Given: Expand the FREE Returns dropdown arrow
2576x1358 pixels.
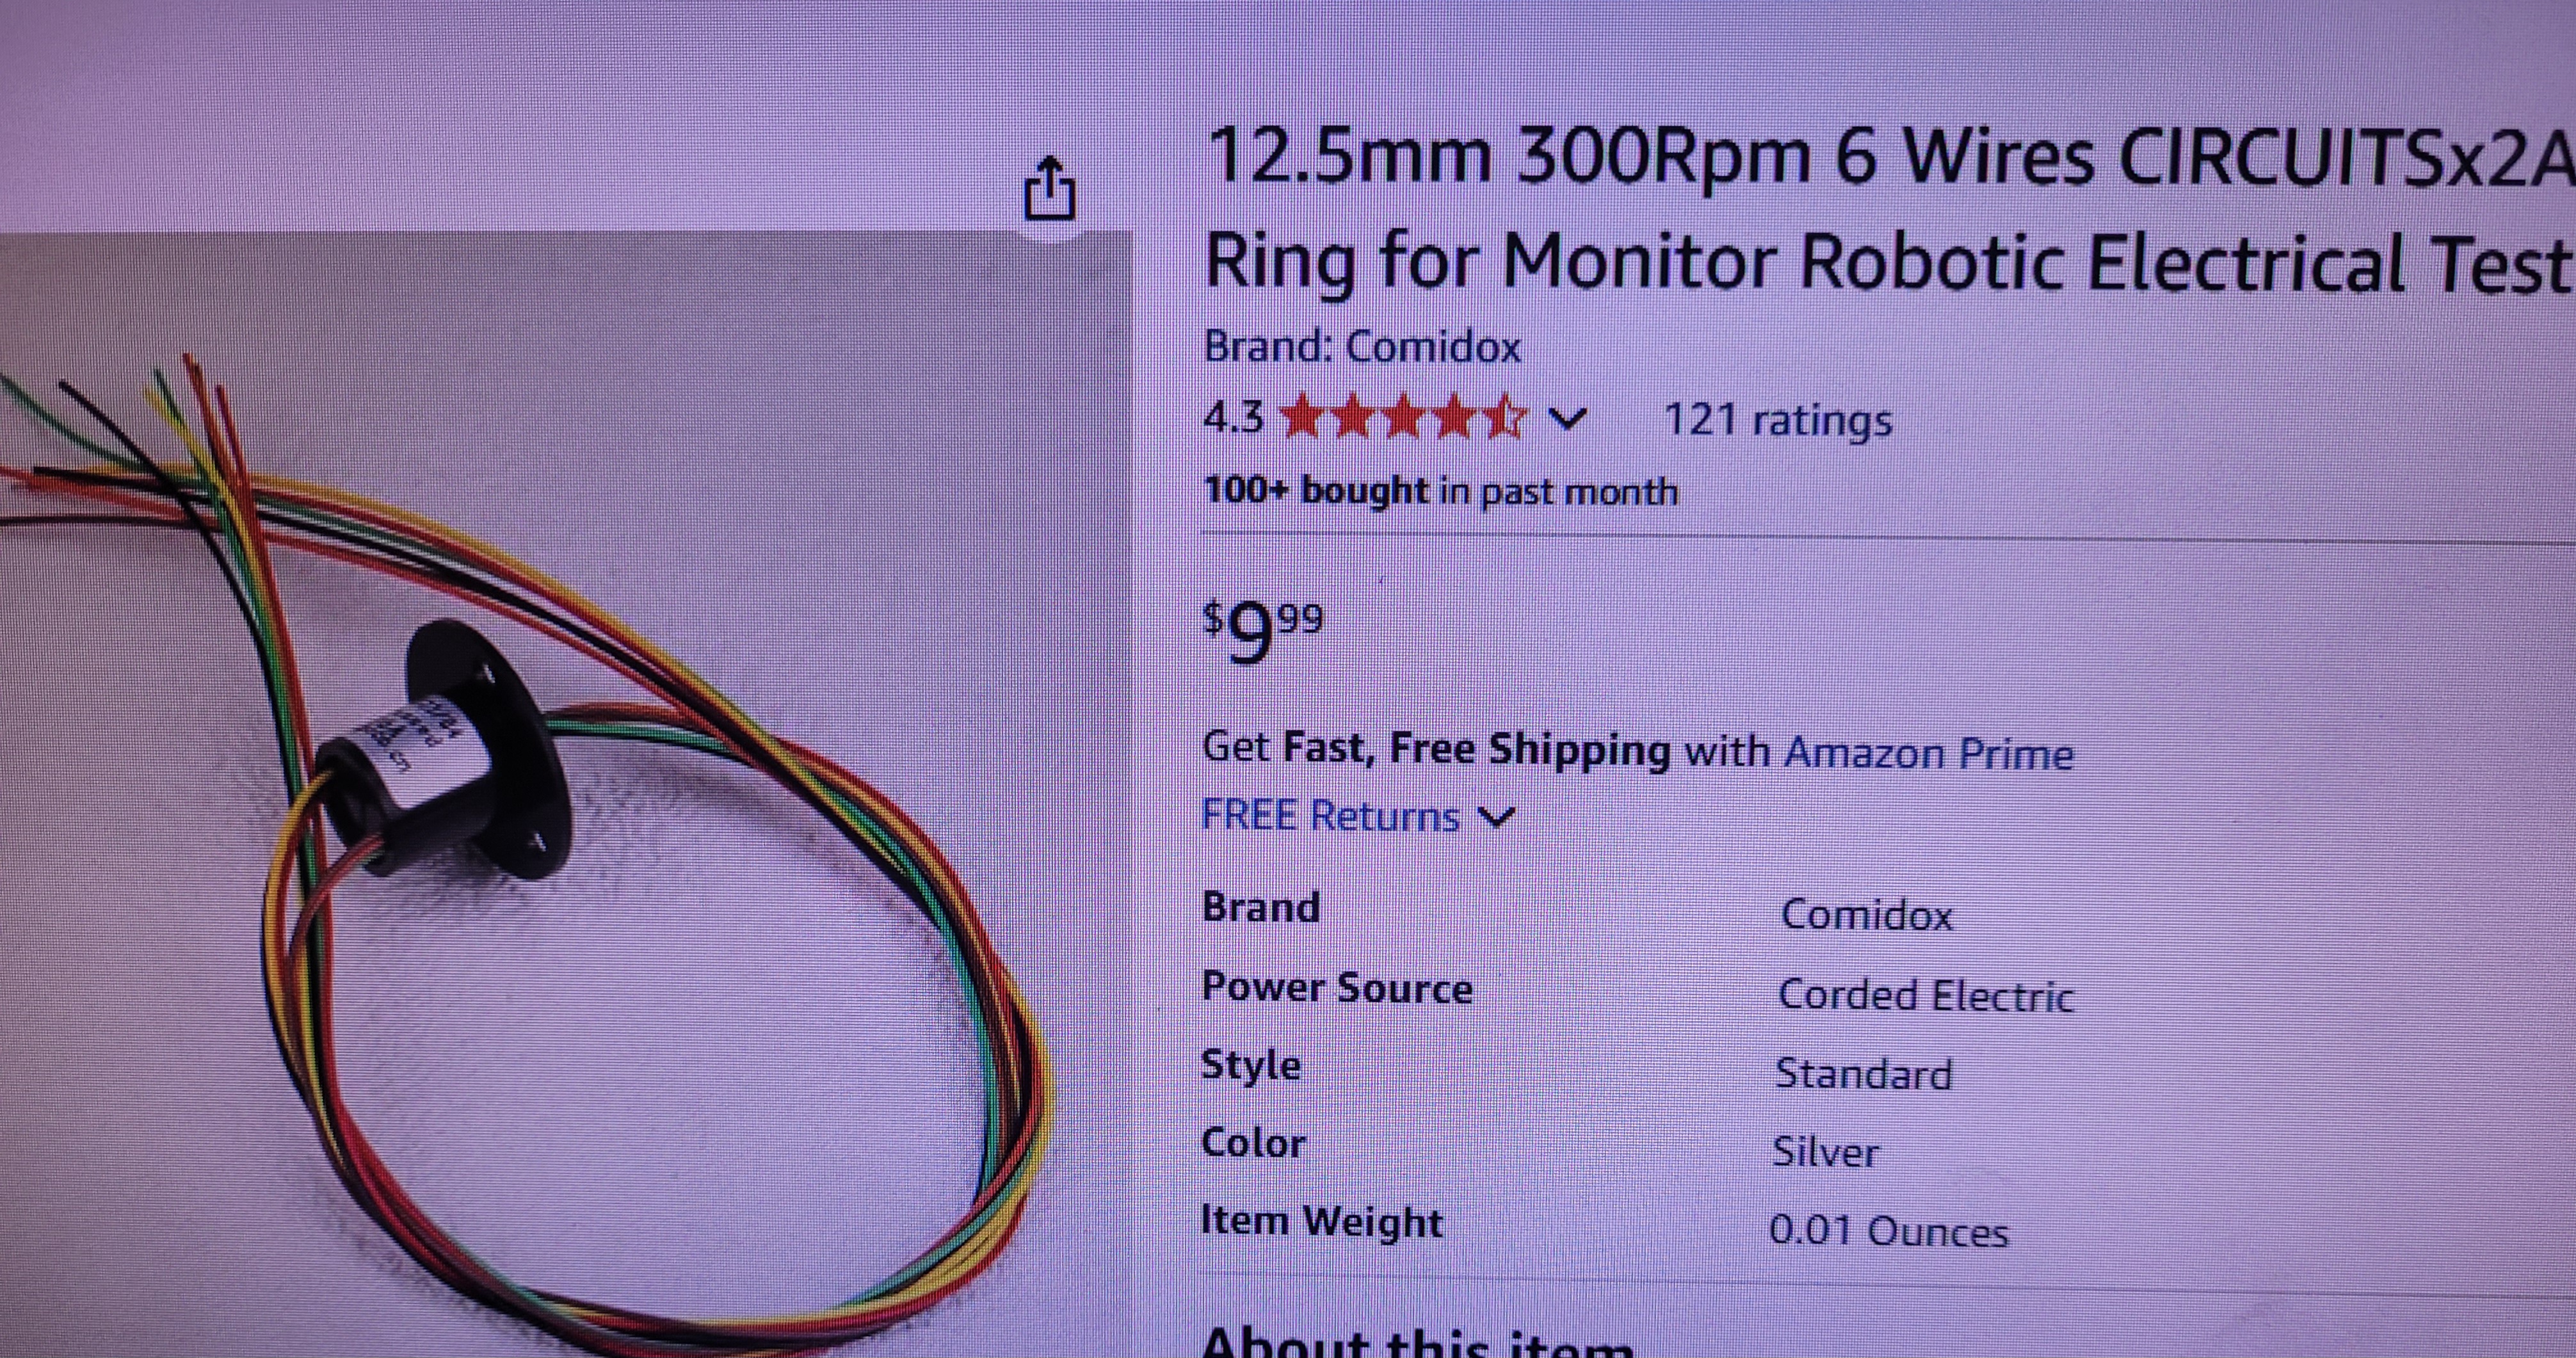Looking at the screenshot, I should point(1497,817).
